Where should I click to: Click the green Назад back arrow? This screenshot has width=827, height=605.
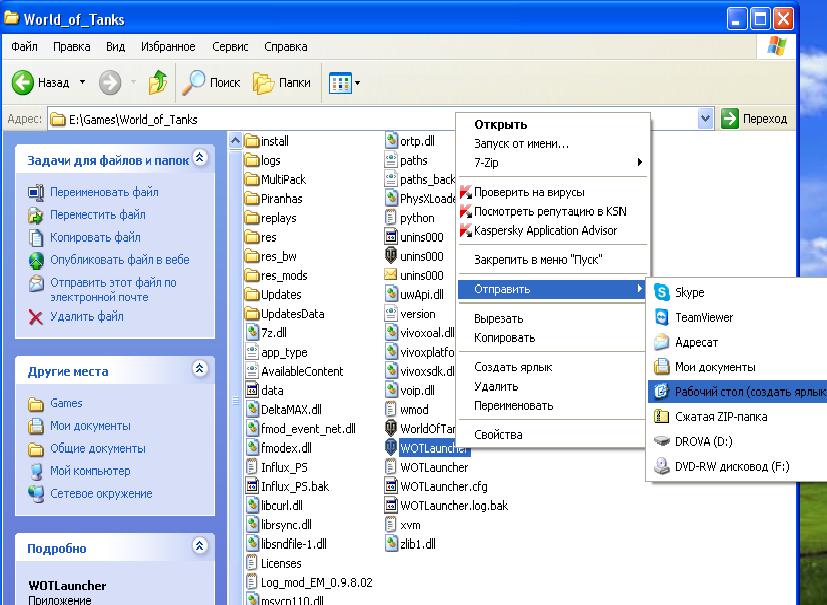tap(23, 82)
